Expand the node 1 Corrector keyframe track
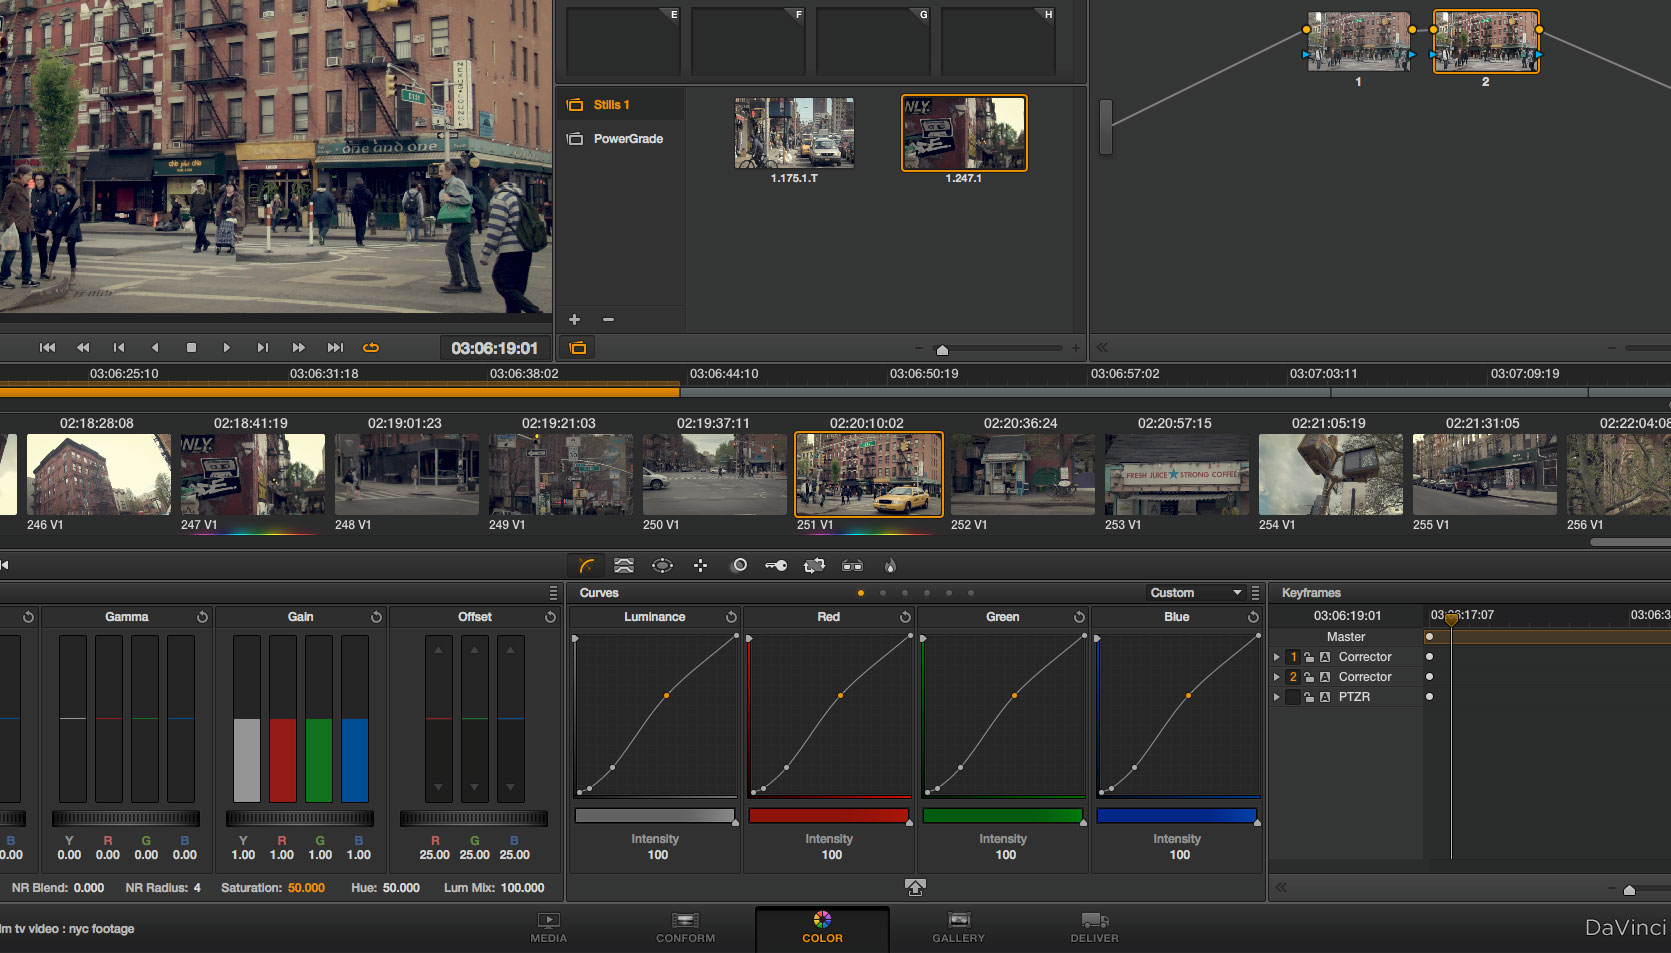The width and height of the screenshot is (1671, 953). point(1277,657)
